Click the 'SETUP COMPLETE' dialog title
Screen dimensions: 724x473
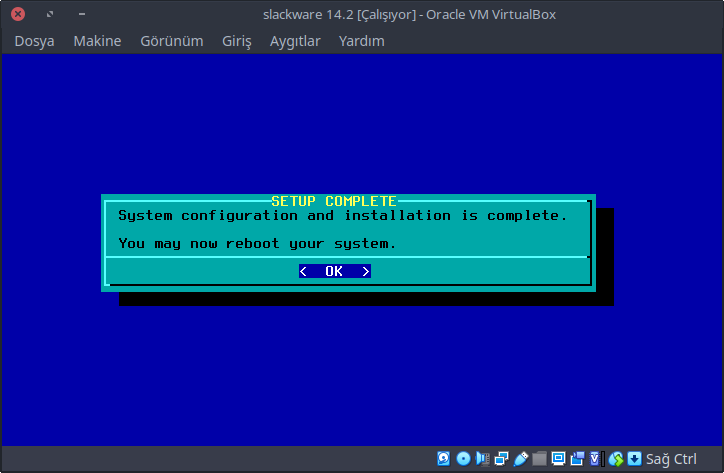click(x=334, y=201)
